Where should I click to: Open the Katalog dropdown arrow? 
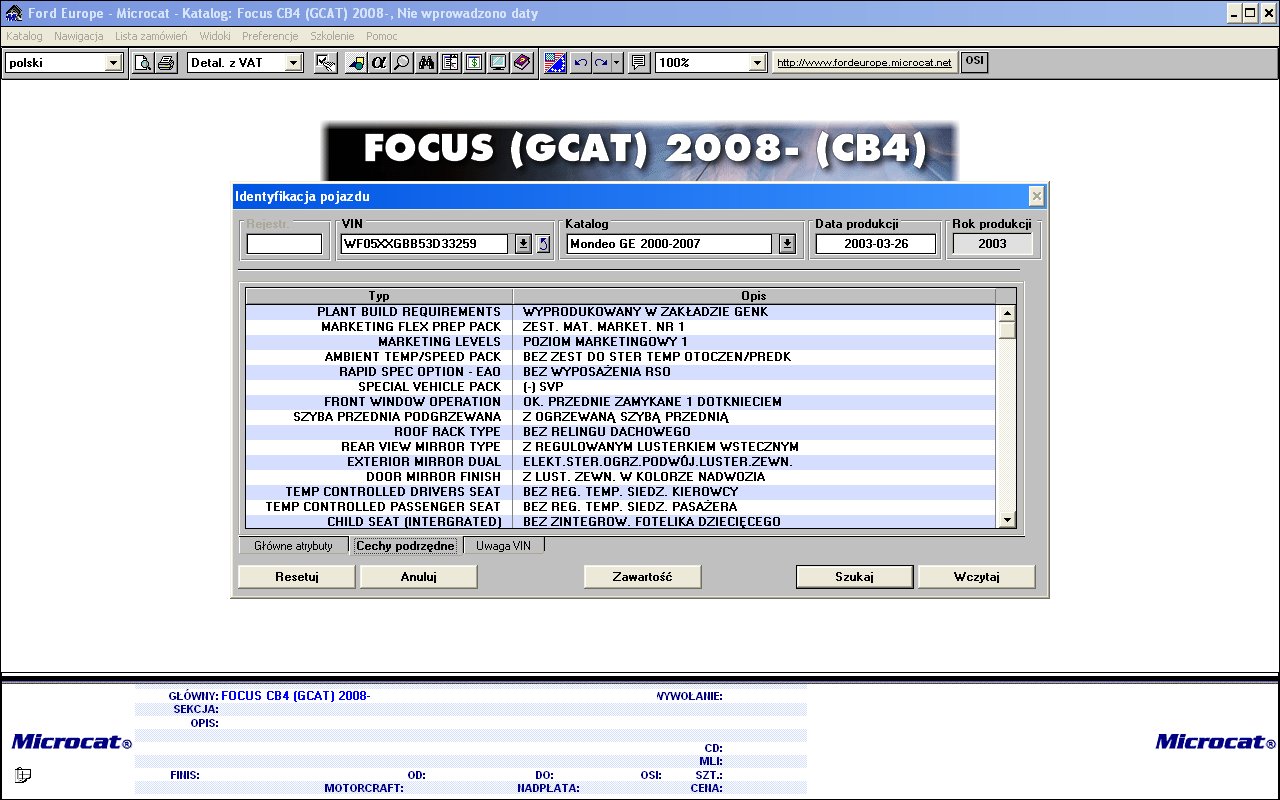coord(787,244)
